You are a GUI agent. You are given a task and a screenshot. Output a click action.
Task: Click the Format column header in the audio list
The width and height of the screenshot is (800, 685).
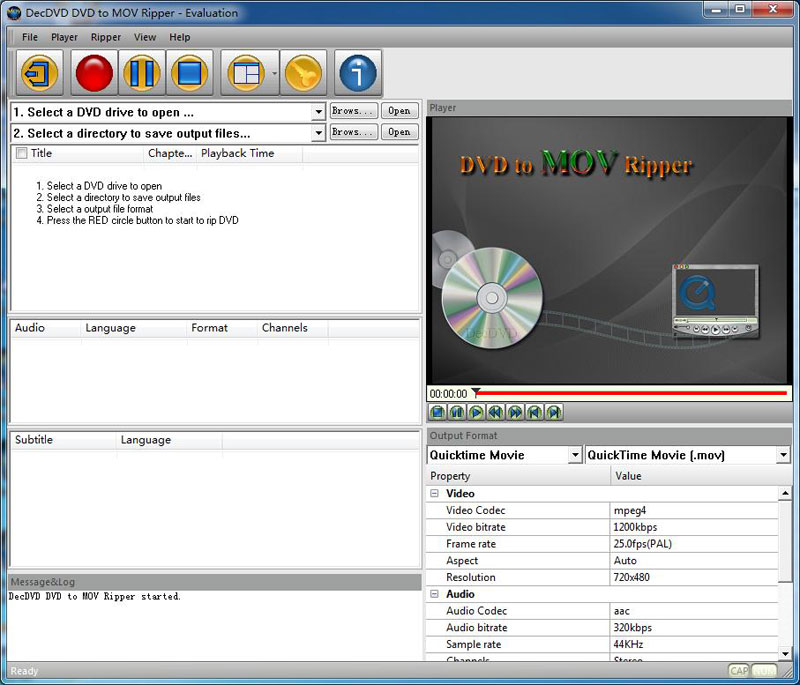222,328
